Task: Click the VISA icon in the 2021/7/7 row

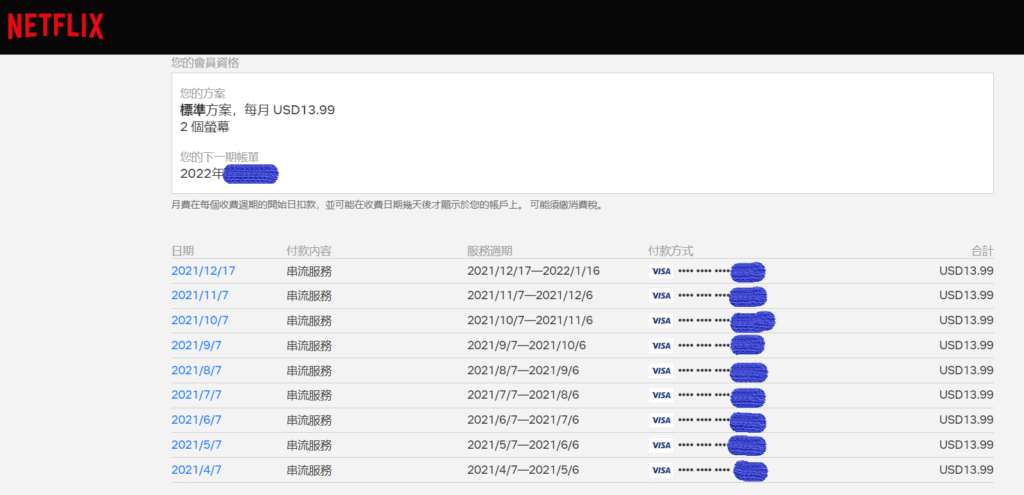Action: tap(661, 395)
